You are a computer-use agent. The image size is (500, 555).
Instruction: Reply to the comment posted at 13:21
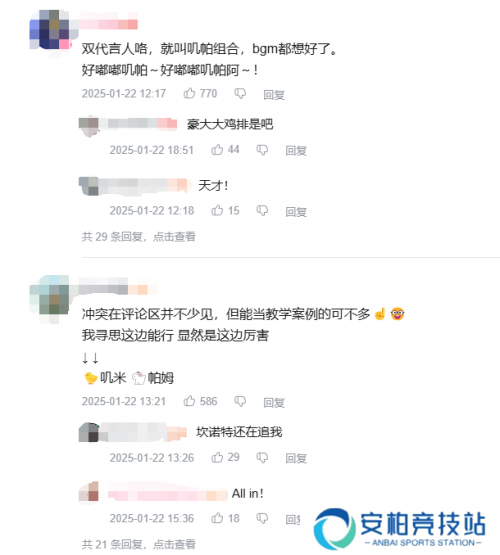tap(274, 402)
